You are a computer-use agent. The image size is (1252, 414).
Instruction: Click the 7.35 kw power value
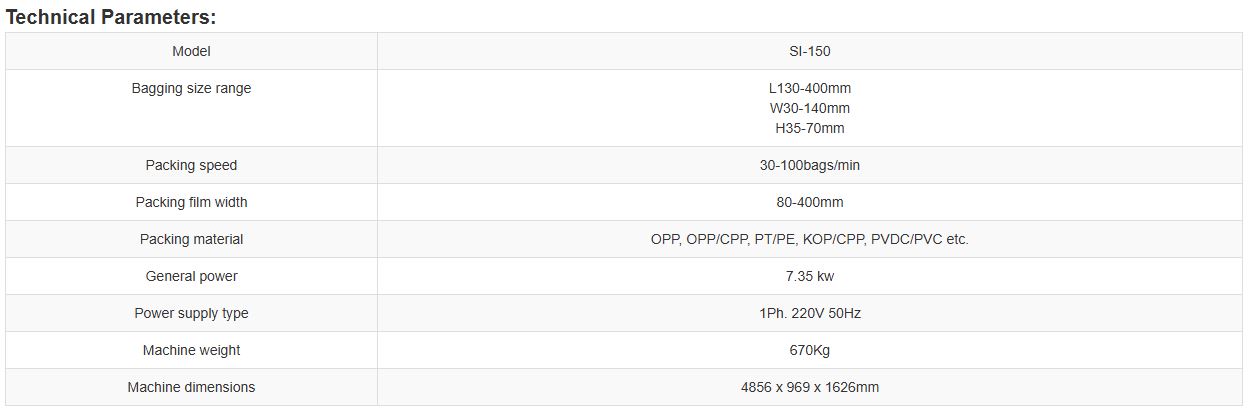(x=809, y=276)
